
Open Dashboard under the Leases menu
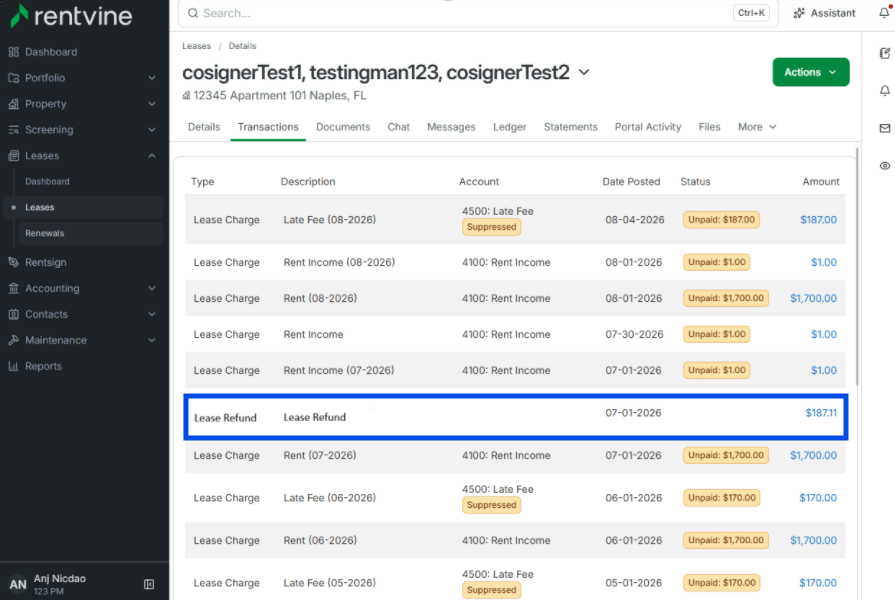47,182
